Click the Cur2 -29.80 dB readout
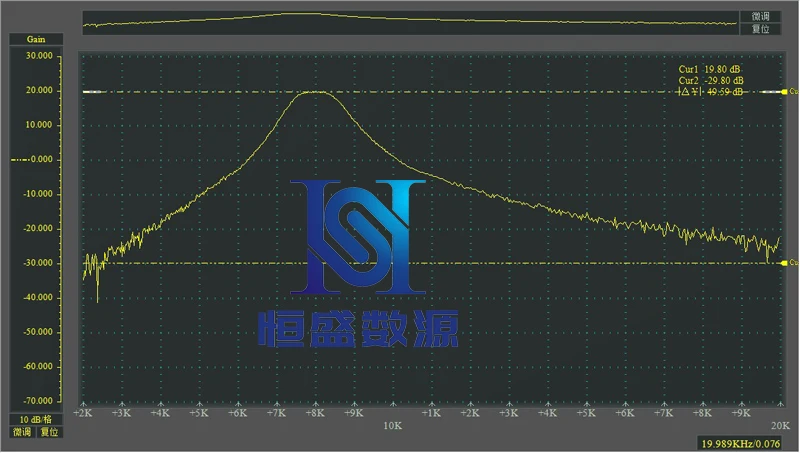This screenshot has width=800, height=453. click(x=711, y=81)
